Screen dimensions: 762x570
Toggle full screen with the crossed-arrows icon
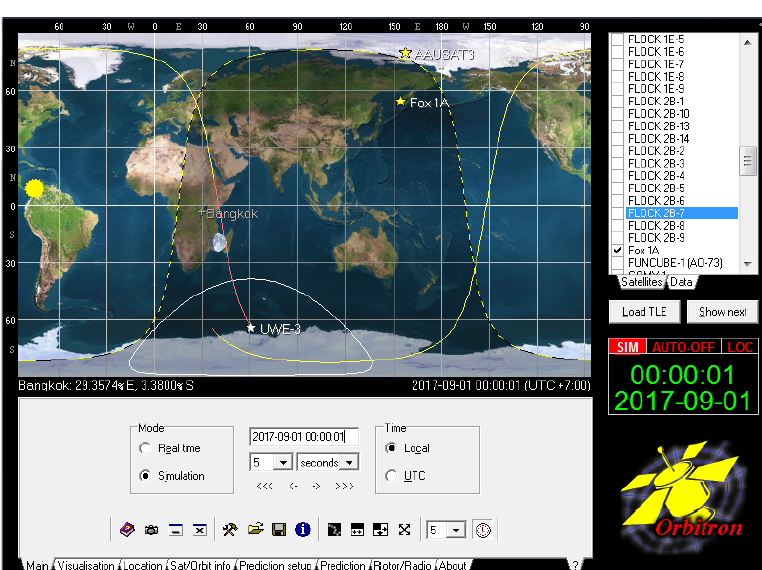point(404,529)
